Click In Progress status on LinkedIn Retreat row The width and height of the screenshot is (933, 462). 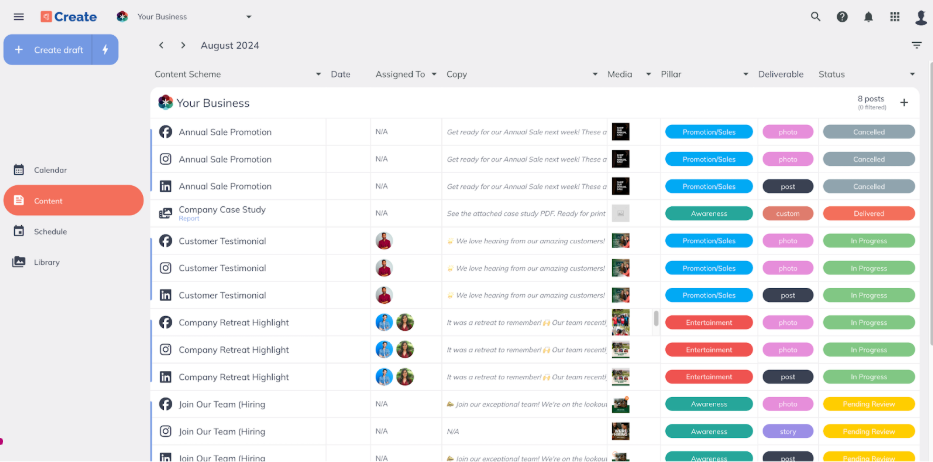869,377
